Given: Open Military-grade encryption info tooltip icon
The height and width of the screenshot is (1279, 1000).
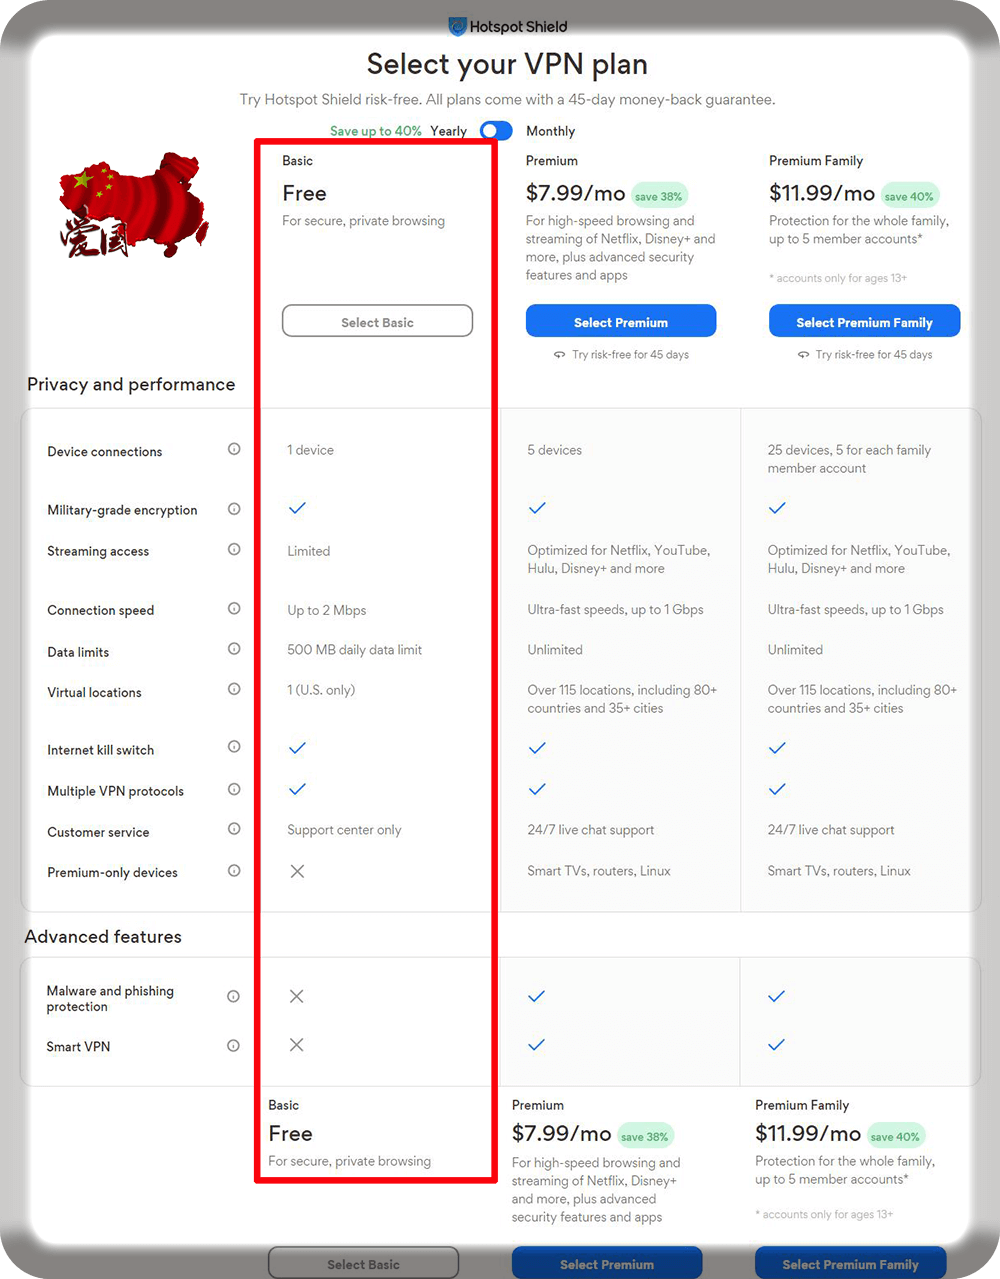Looking at the screenshot, I should (234, 509).
